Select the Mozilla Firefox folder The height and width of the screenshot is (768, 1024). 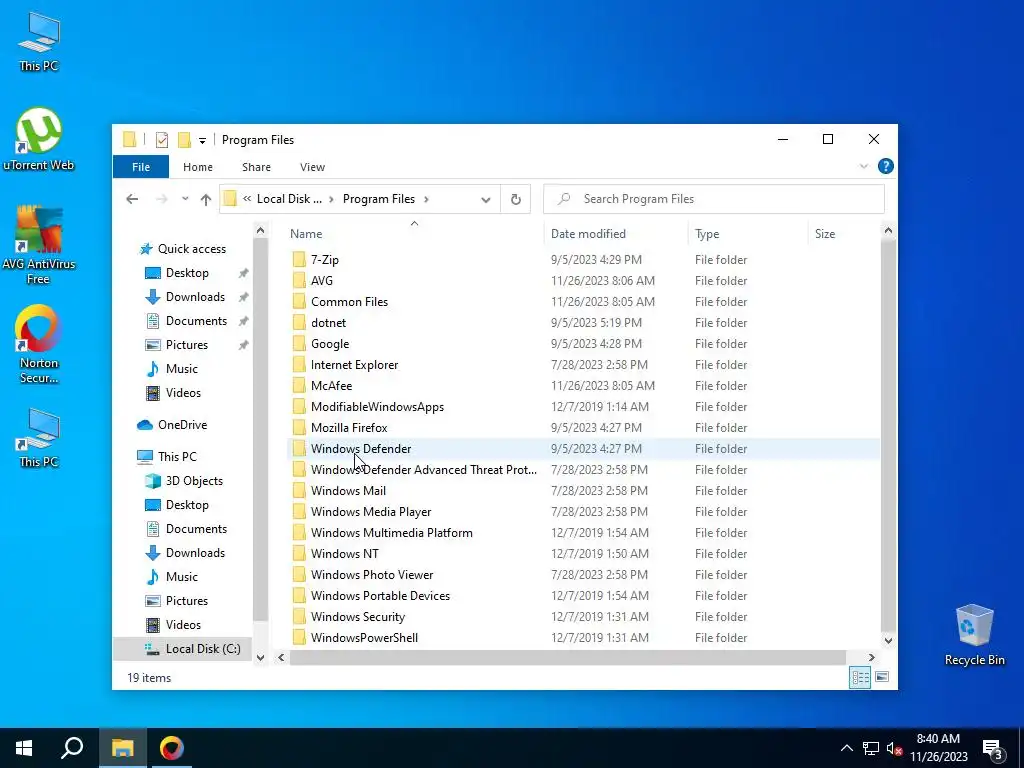point(583,428)
